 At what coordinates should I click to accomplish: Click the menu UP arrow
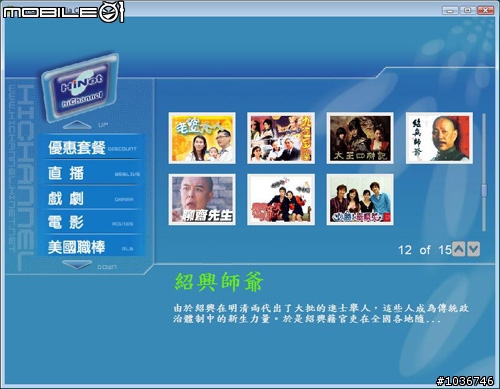point(77,125)
